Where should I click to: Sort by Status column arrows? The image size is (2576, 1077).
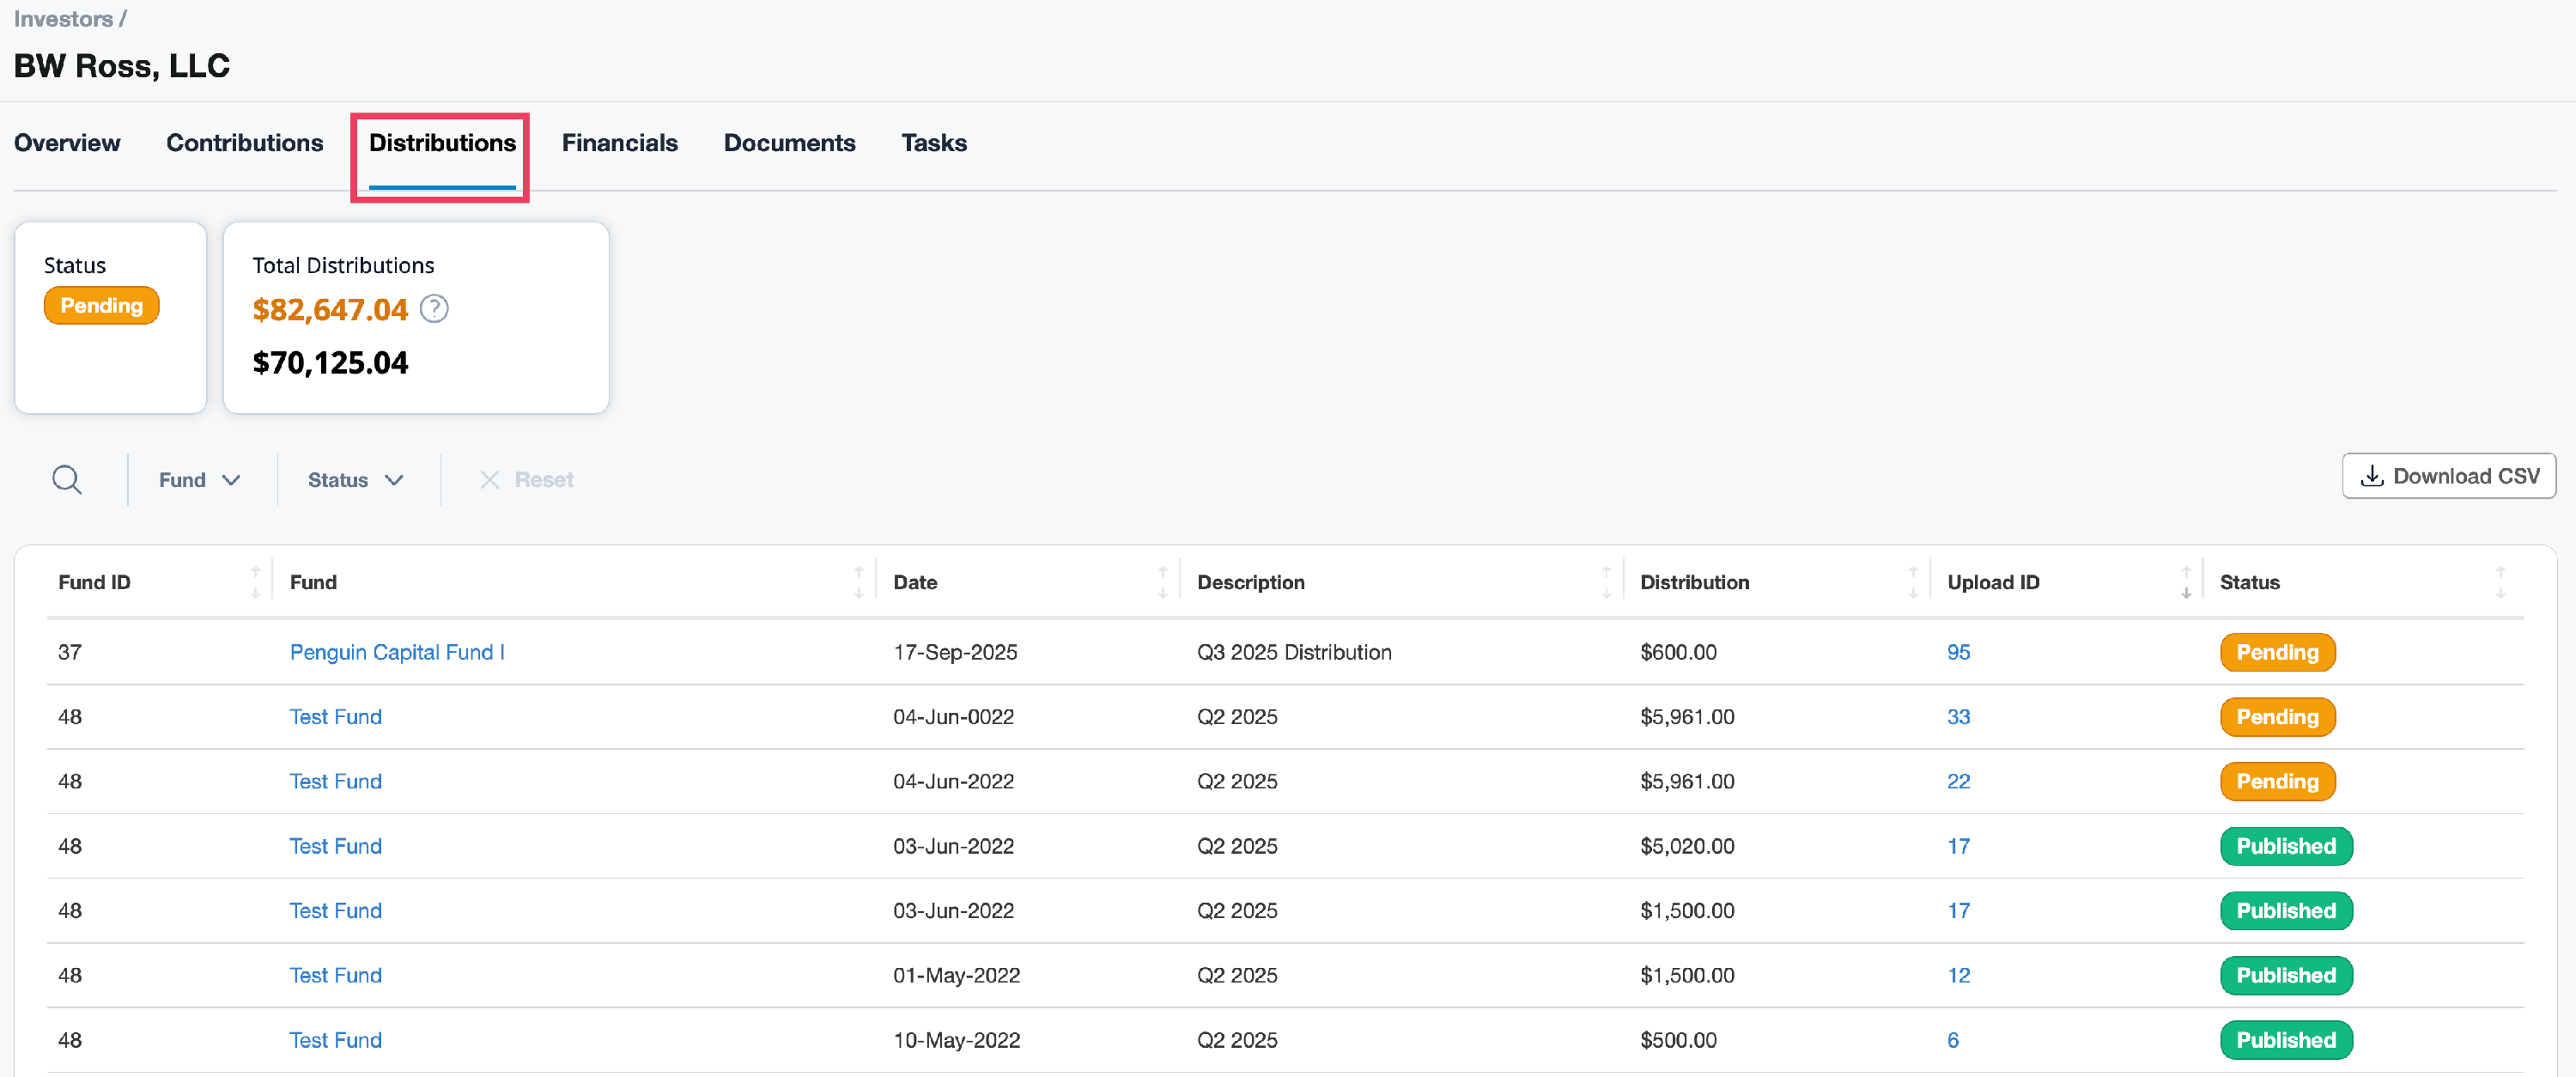point(2500,582)
